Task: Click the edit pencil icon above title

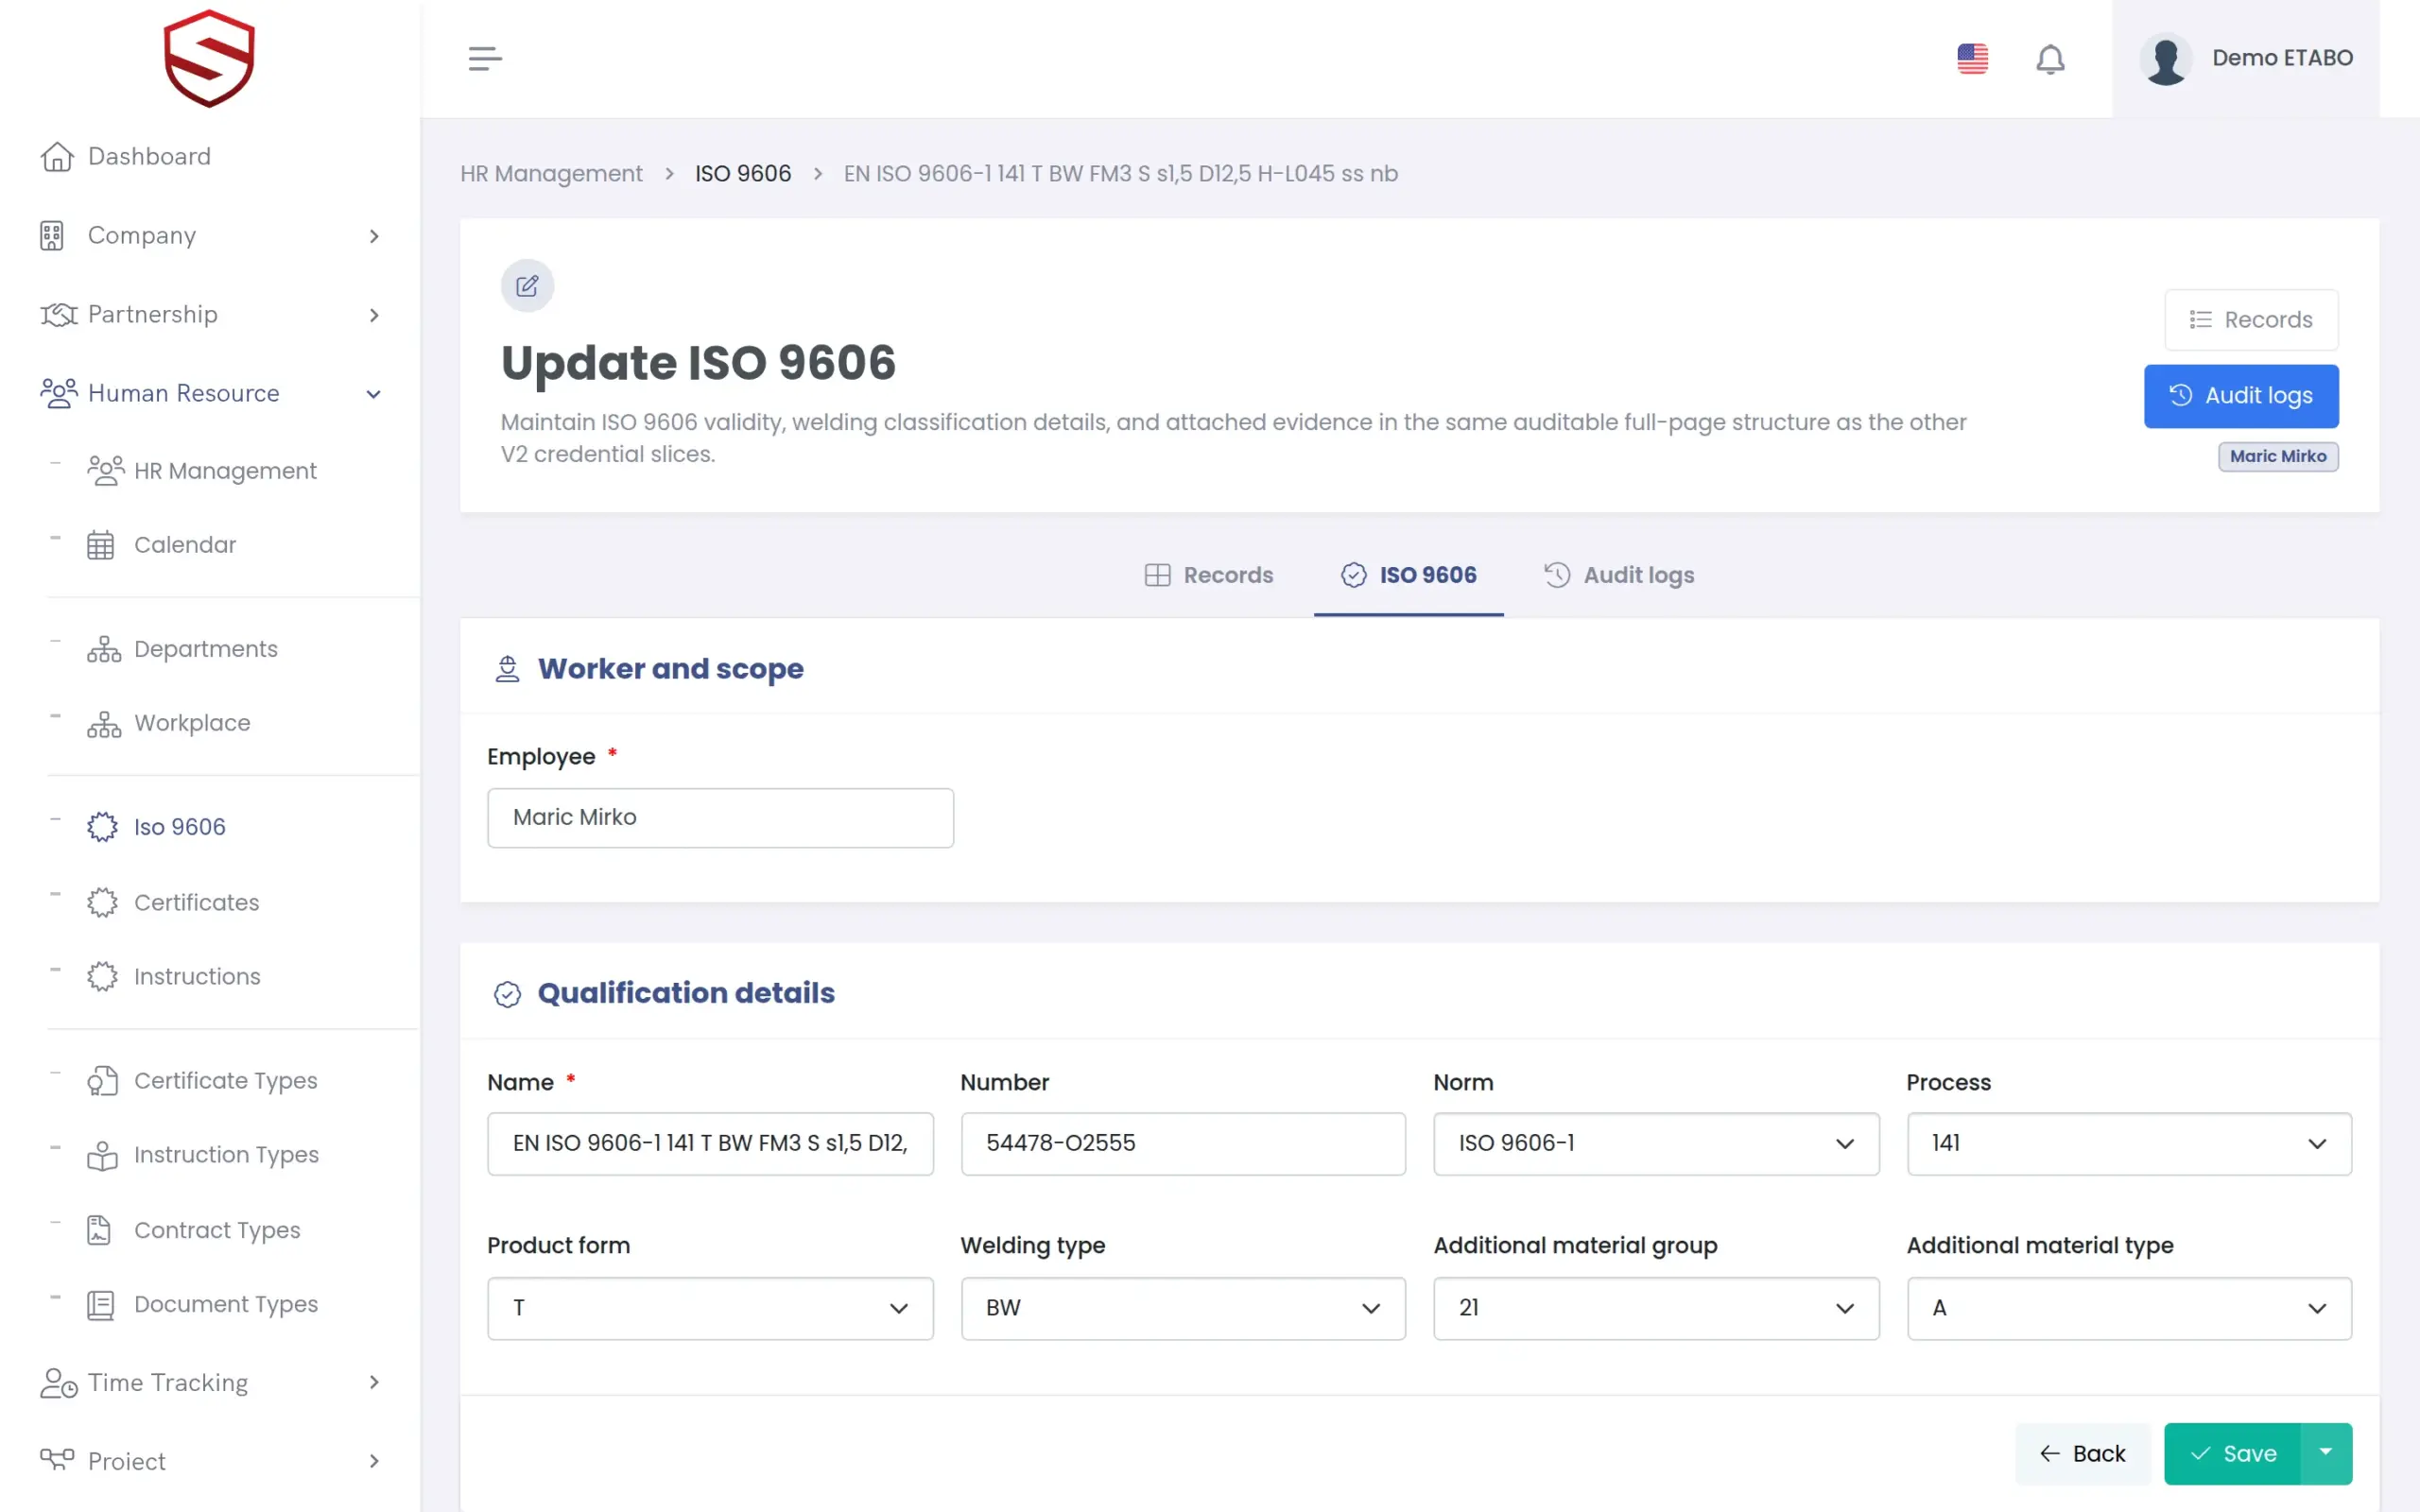Action: click(527, 286)
